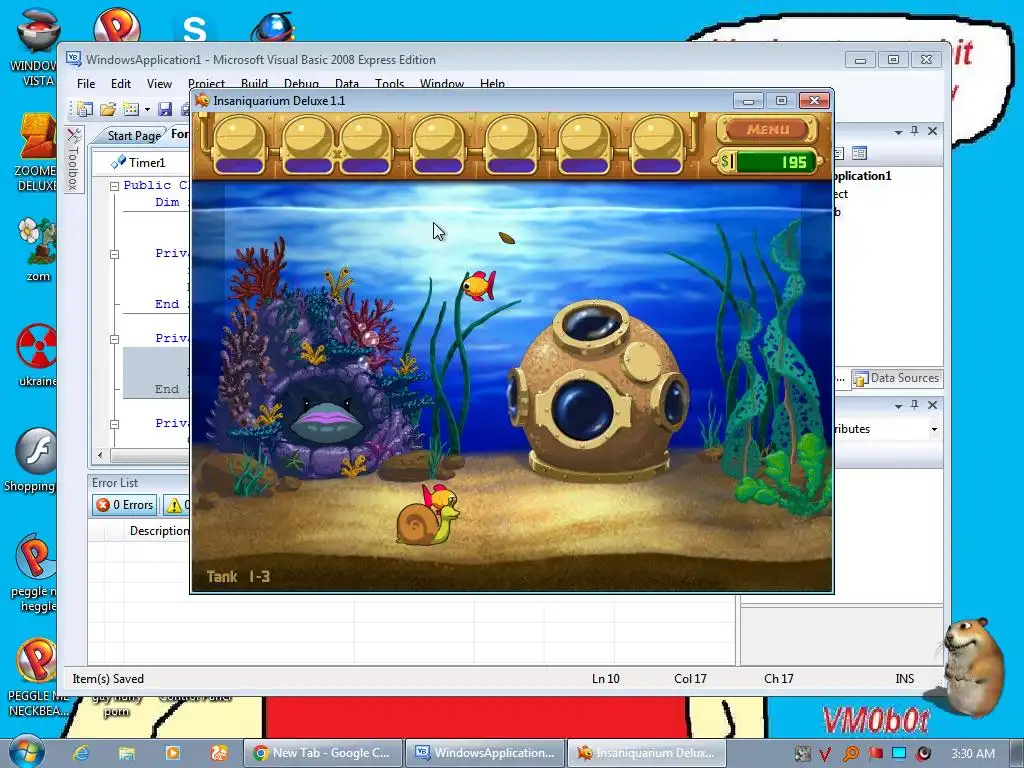Click the red V system tray icon
This screenshot has height=768, width=1024.
point(825,754)
